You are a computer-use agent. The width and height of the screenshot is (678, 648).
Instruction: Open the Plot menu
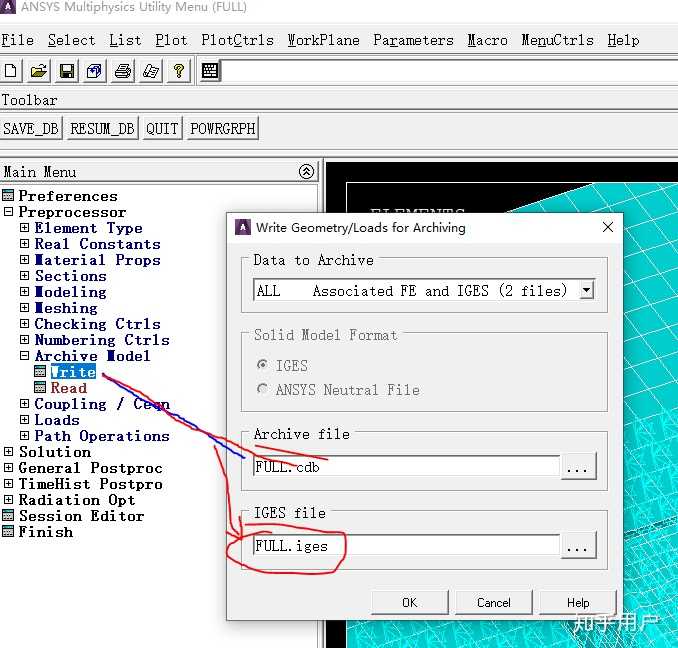tap(171, 40)
